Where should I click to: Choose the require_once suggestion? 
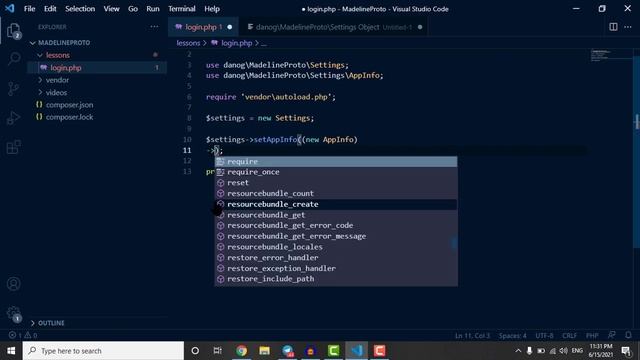click(336, 172)
